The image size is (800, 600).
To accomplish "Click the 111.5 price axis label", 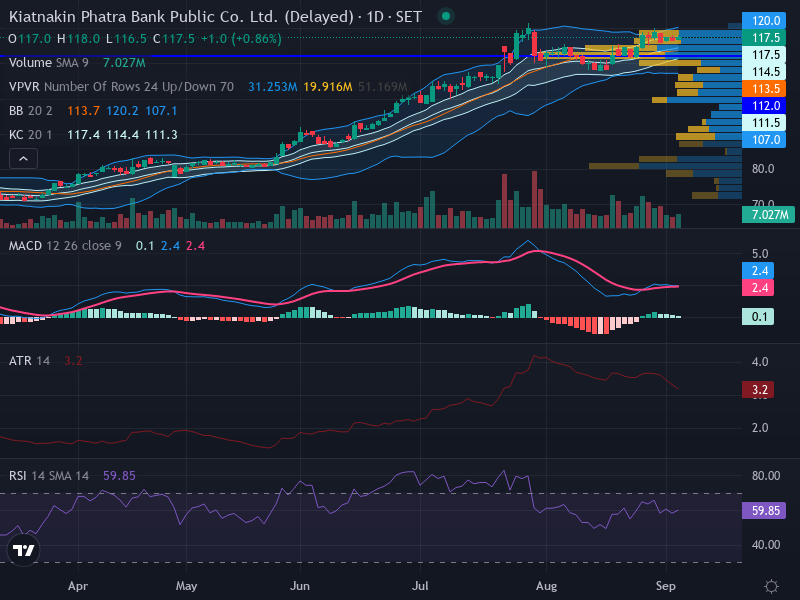I will (x=764, y=122).
